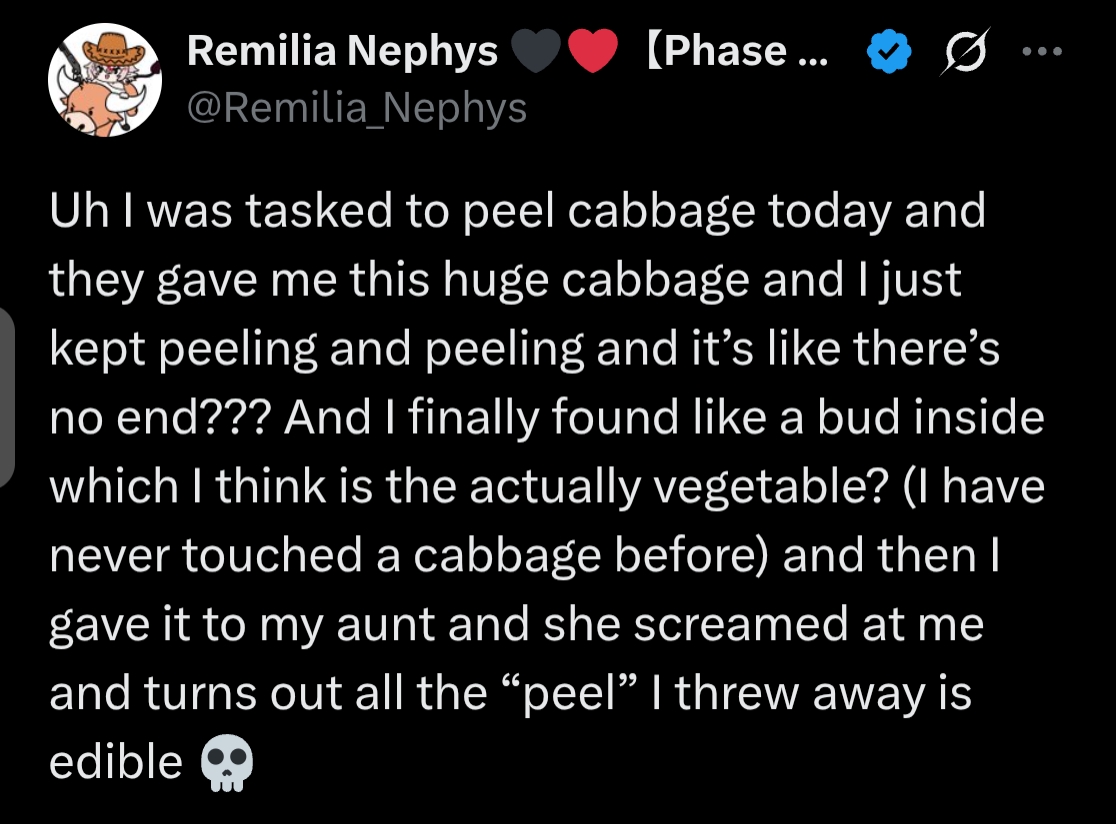This screenshot has height=824, width=1116.
Task: Click the display name Remilia Nephys
Action: coord(342,51)
